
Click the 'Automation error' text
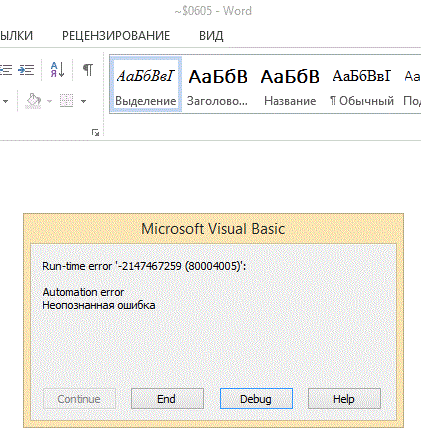(83, 292)
